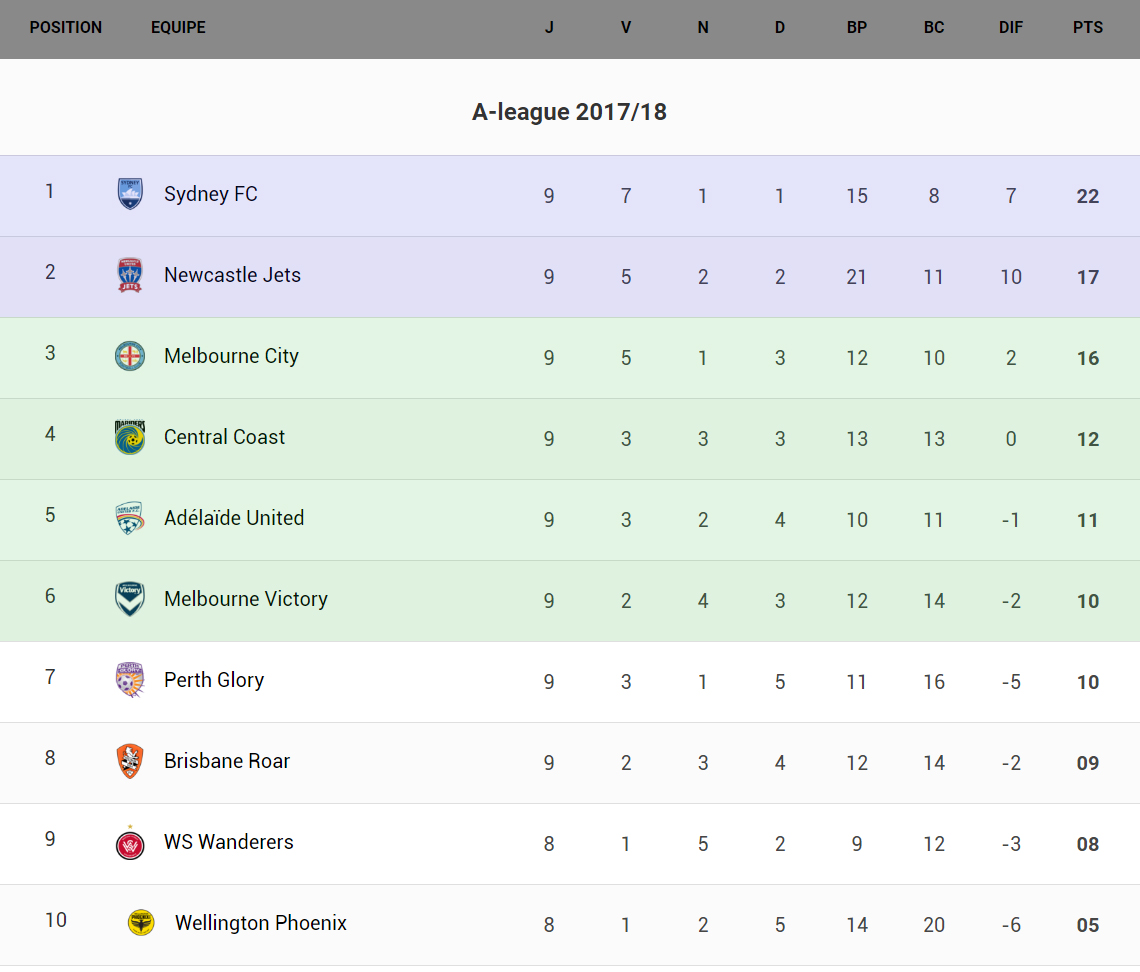This screenshot has width=1140, height=972.
Task: Select the DIF column header
Action: 1011,28
